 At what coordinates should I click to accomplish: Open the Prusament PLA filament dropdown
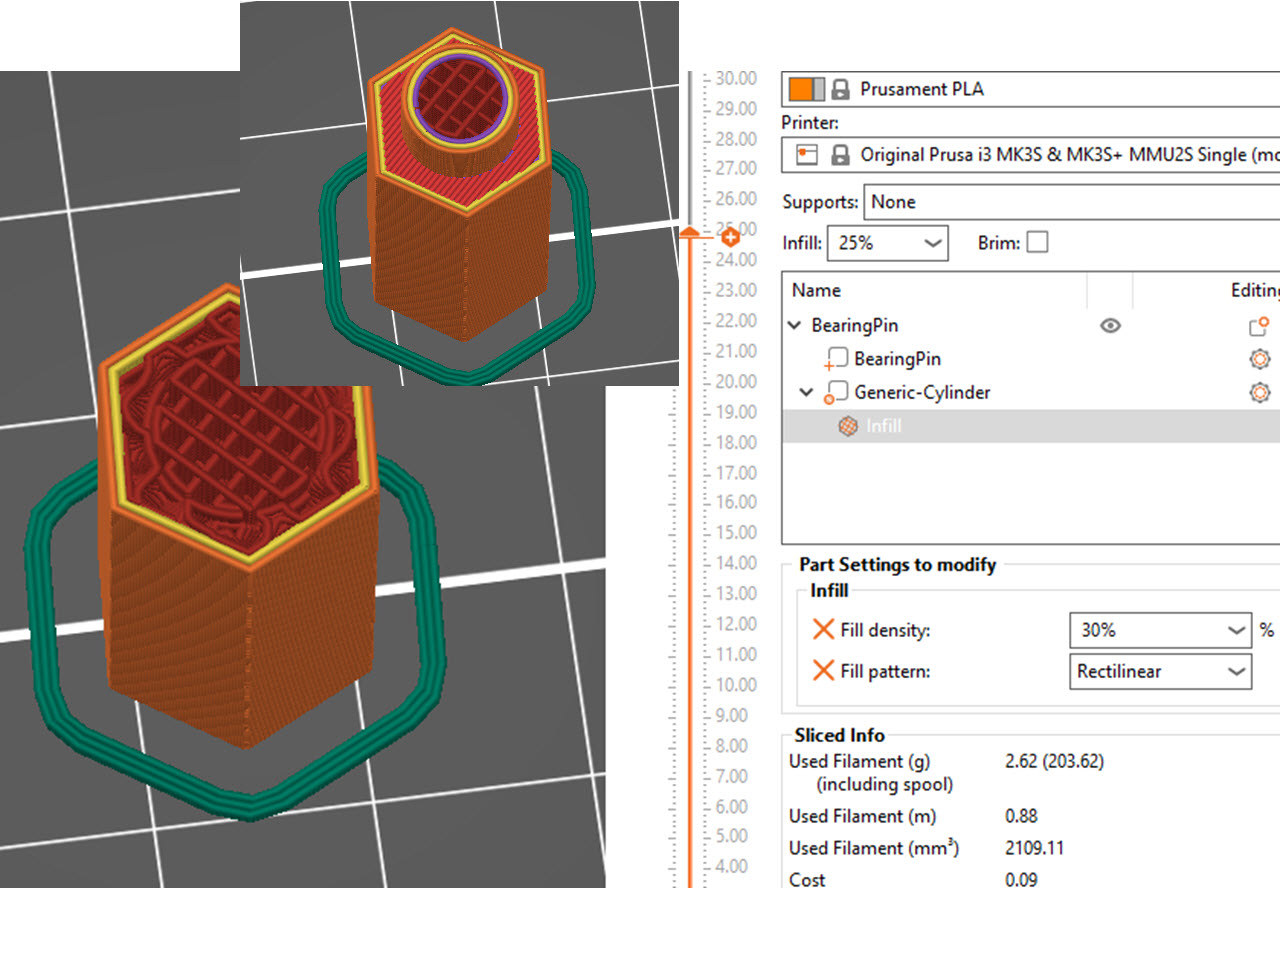pyautogui.click(x=1030, y=89)
